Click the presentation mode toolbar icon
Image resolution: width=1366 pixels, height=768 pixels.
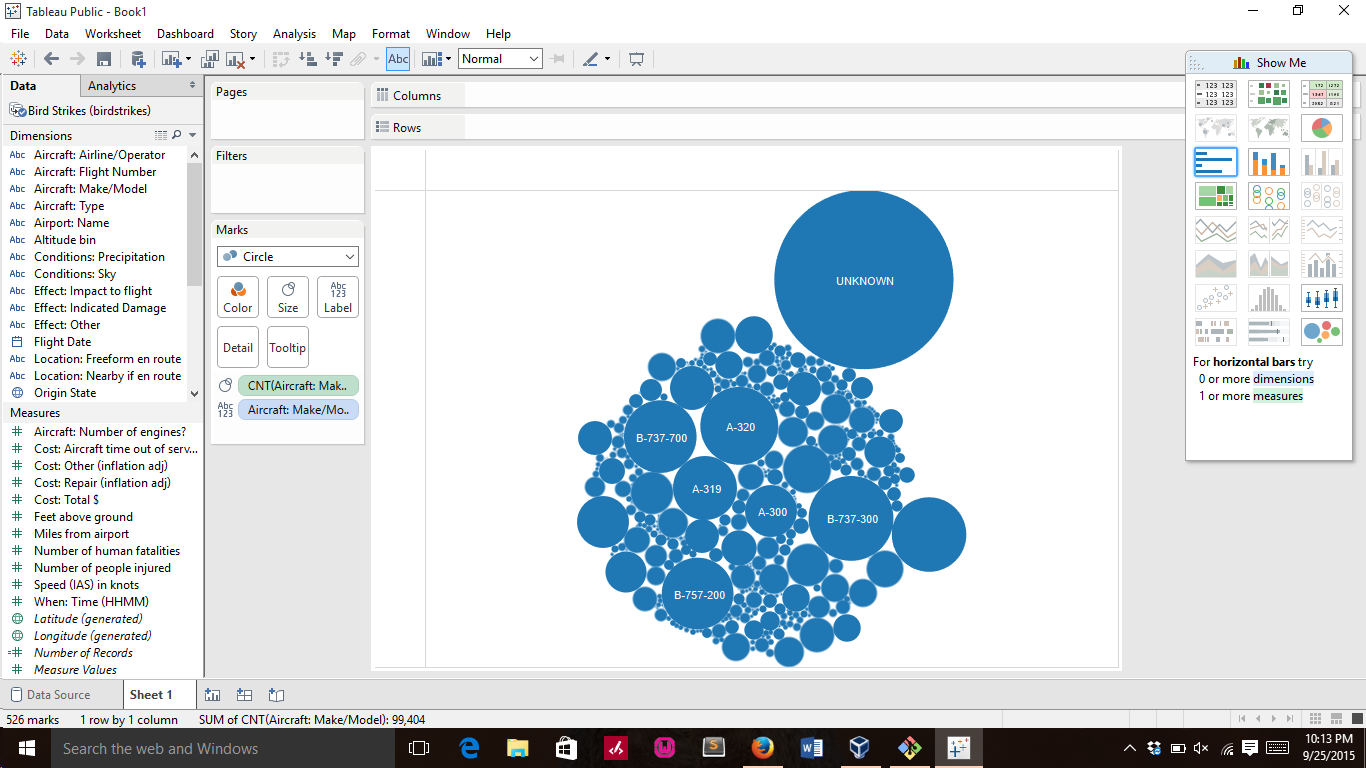tap(636, 59)
